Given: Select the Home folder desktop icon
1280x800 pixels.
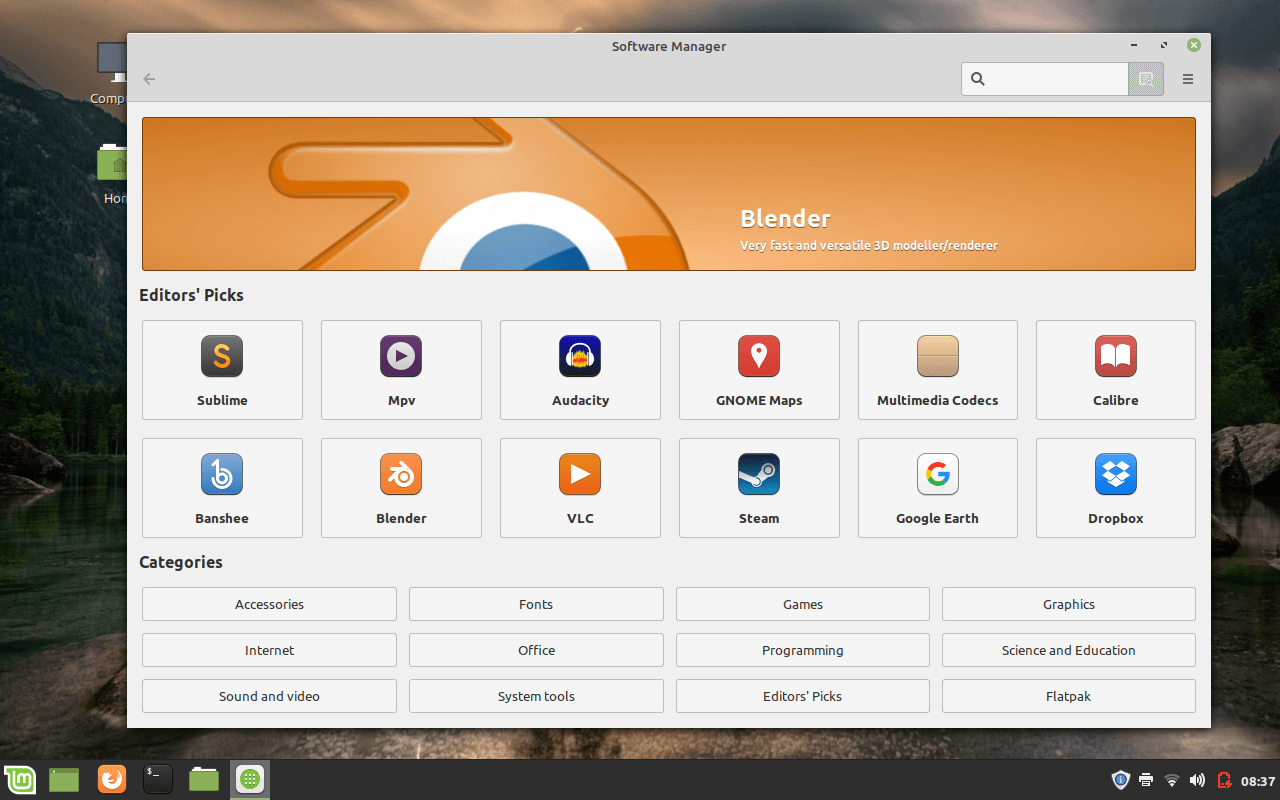Looking at the screenshot, I should tap(112, 172).
